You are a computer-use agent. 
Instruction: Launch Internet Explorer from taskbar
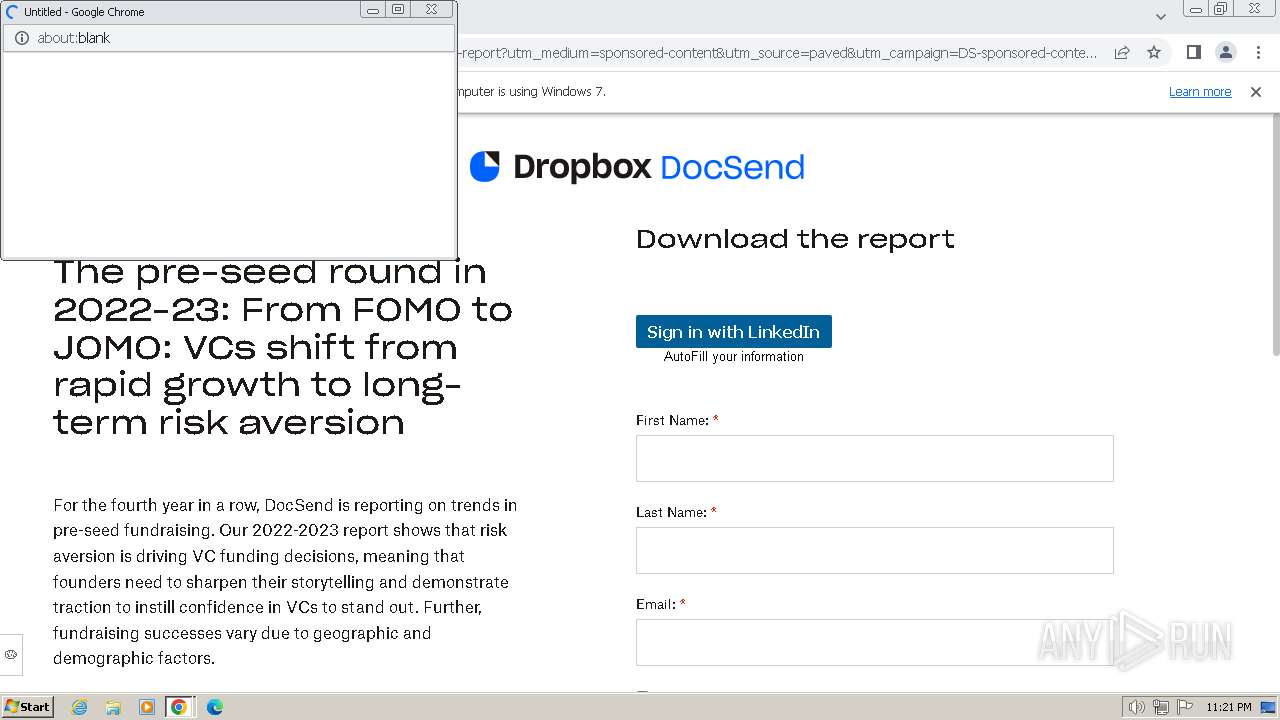[x=80, y=707]
